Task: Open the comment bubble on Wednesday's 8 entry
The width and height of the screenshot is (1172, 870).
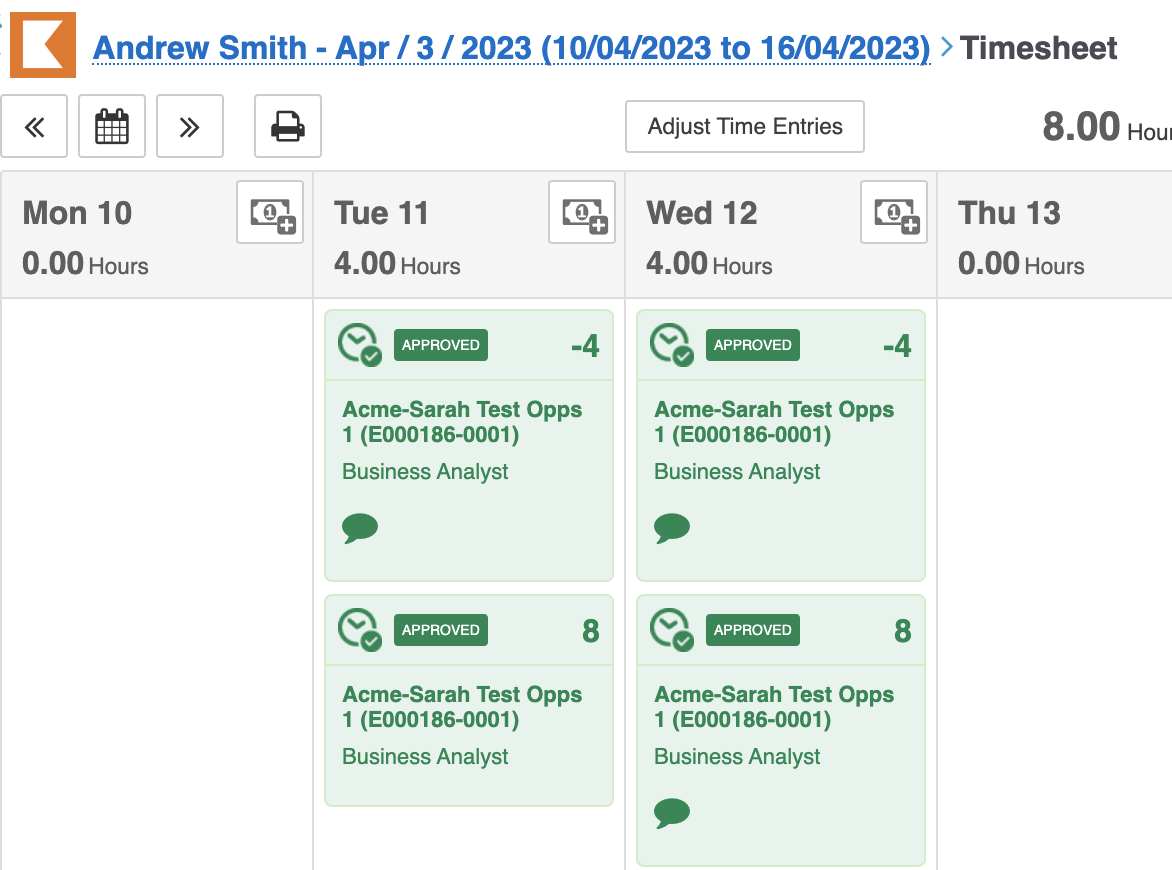Action: (x=671, y=812)
